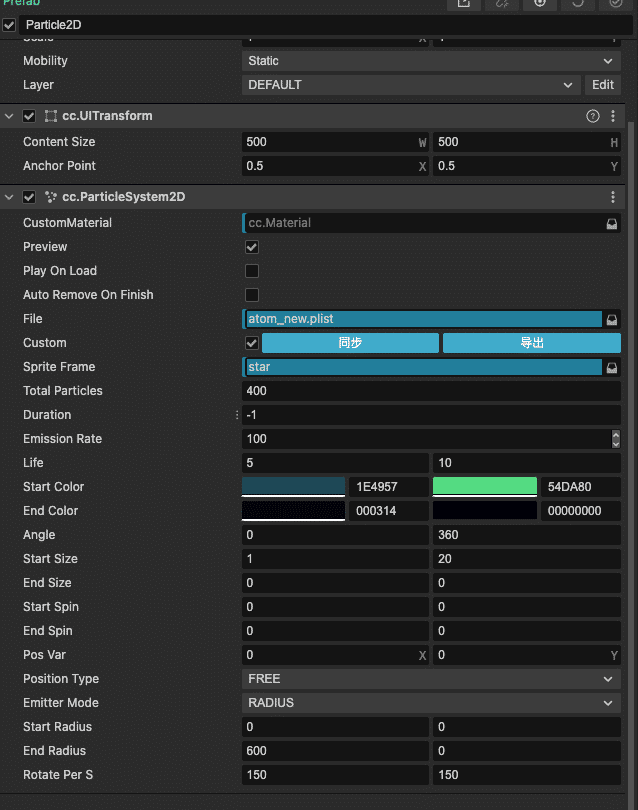Open the Position Type dropdown showing FREE
This screenshot has height=810, width=638.
coord(431,679)
